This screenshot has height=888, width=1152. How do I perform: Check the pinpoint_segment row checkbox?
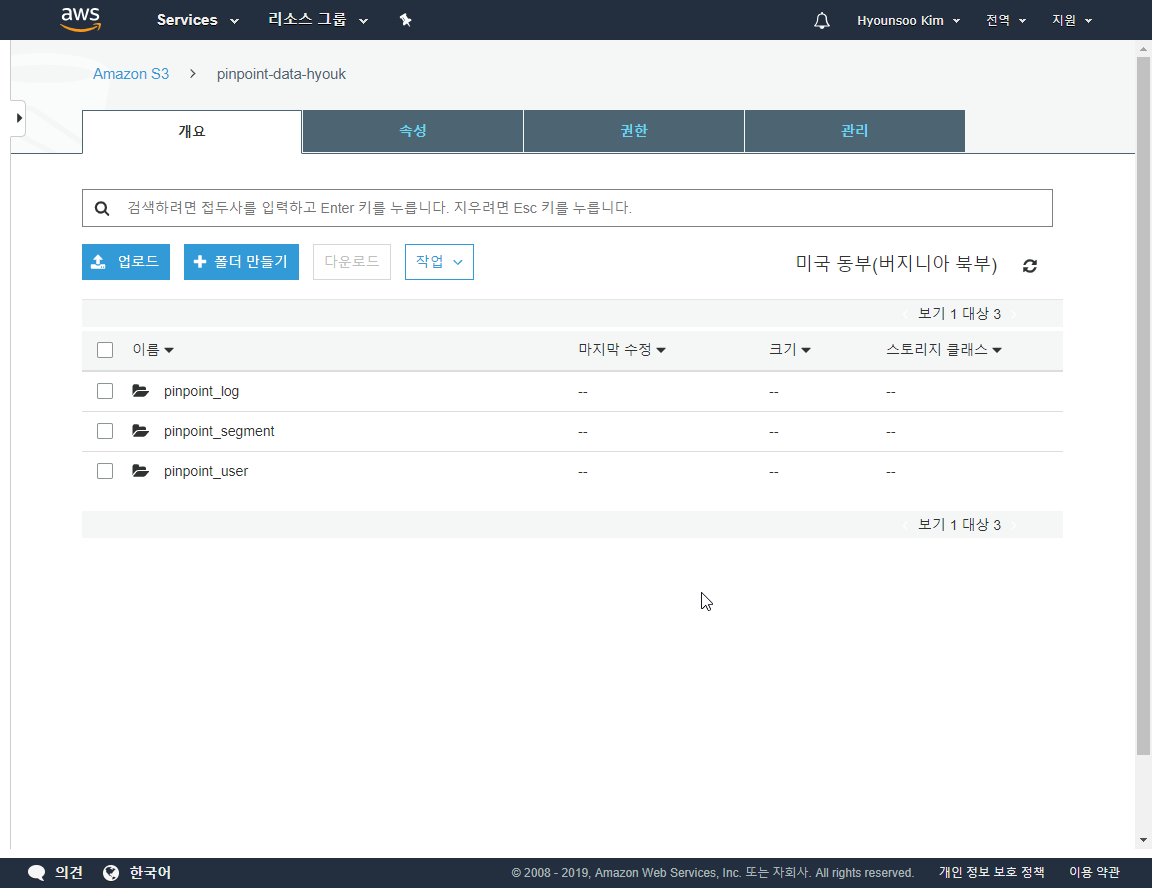click(x=105, y=430)
